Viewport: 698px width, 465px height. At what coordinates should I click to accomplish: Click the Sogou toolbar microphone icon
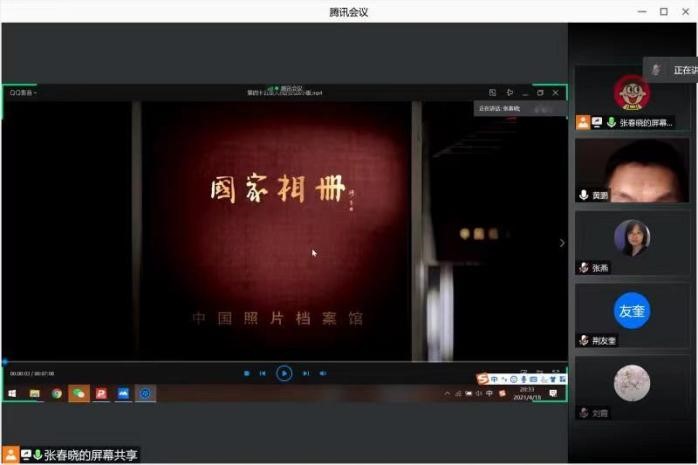(x=524, y=379)
